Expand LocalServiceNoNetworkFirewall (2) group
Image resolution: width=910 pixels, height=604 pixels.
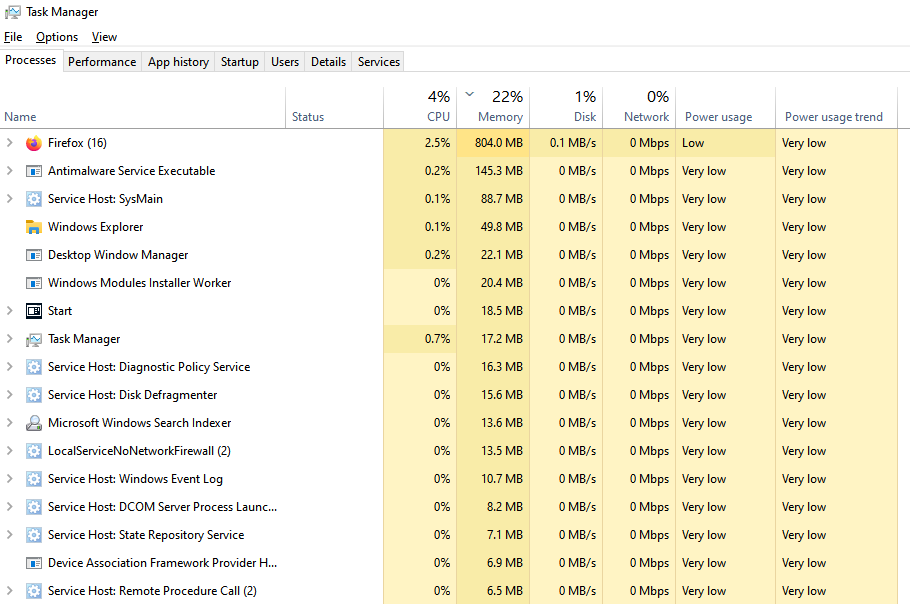[9, 451]
